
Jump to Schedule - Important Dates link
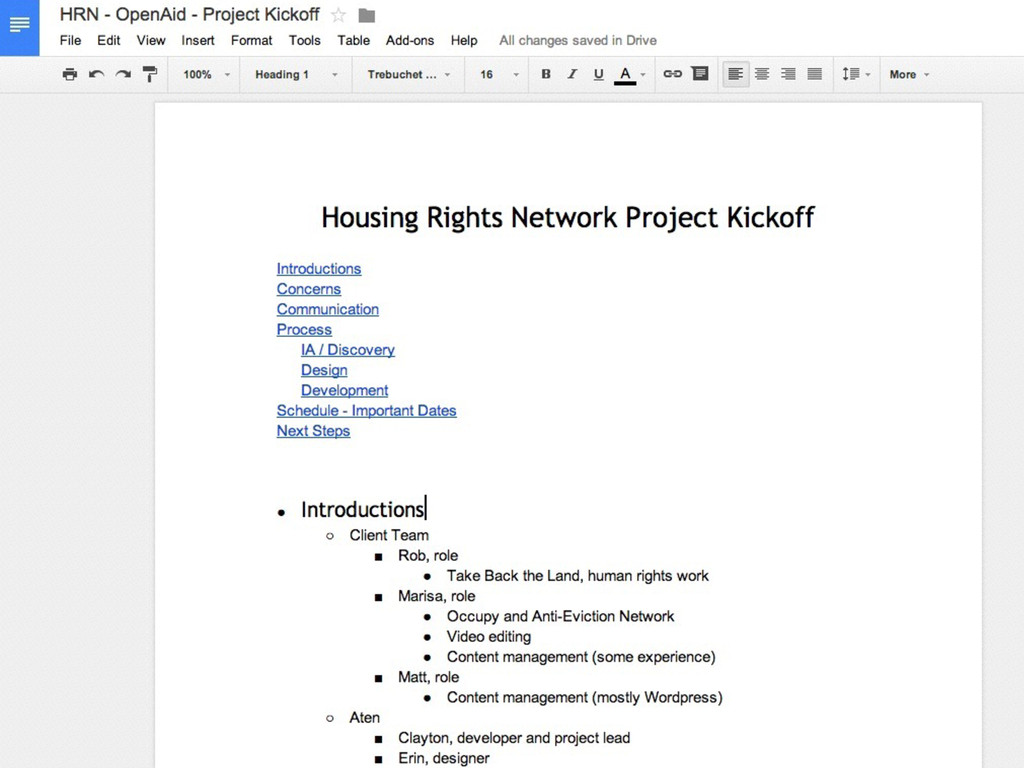click(366, 410)
